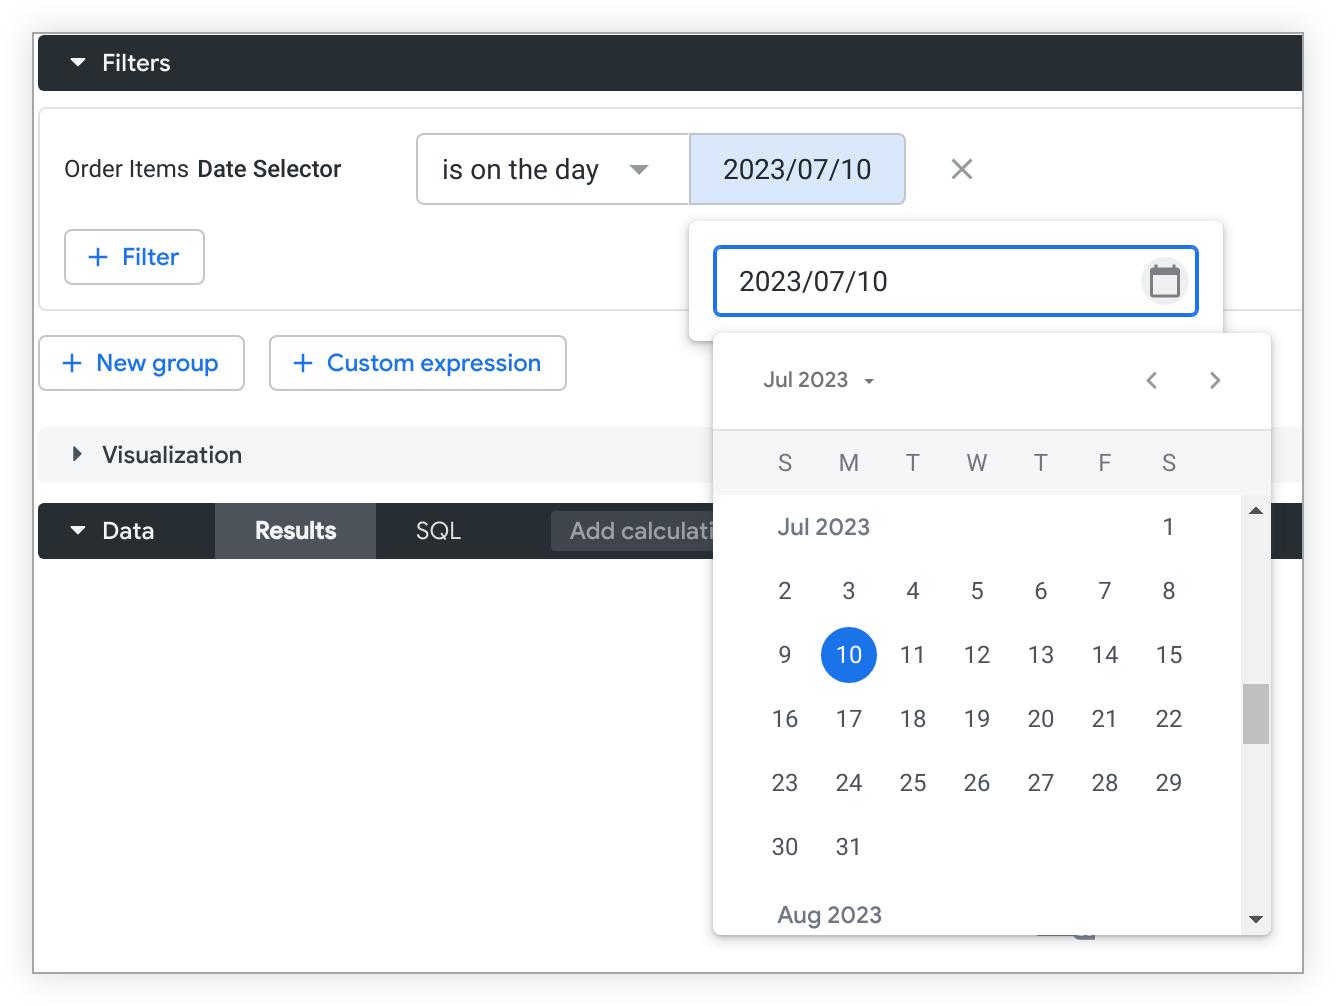Select the Results tab
This screenshot has width=1336, height=1006.
tap(295, 531)
